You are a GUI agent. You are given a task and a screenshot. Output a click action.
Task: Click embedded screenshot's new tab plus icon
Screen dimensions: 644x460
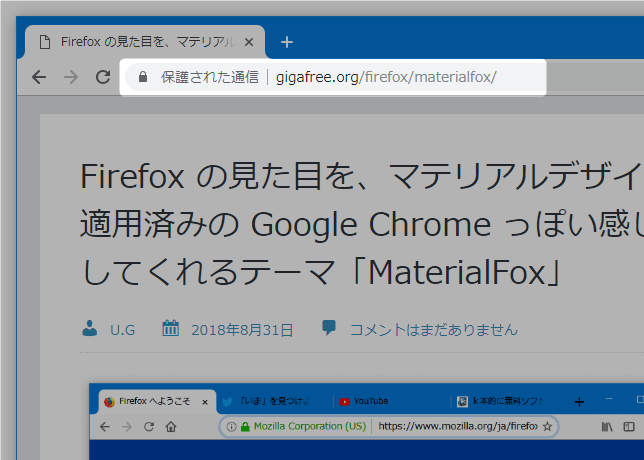[x=579, y=402]
